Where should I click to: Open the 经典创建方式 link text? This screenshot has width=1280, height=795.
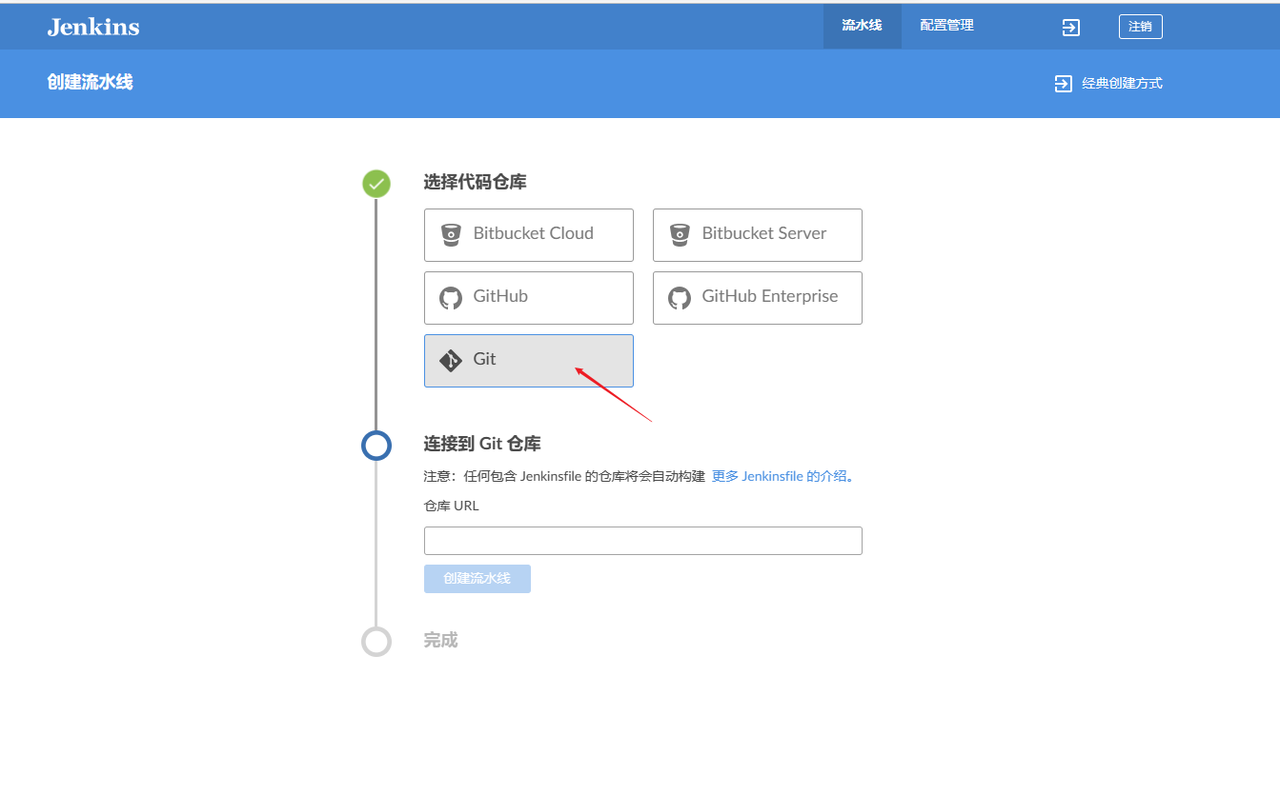point(1122,84)
